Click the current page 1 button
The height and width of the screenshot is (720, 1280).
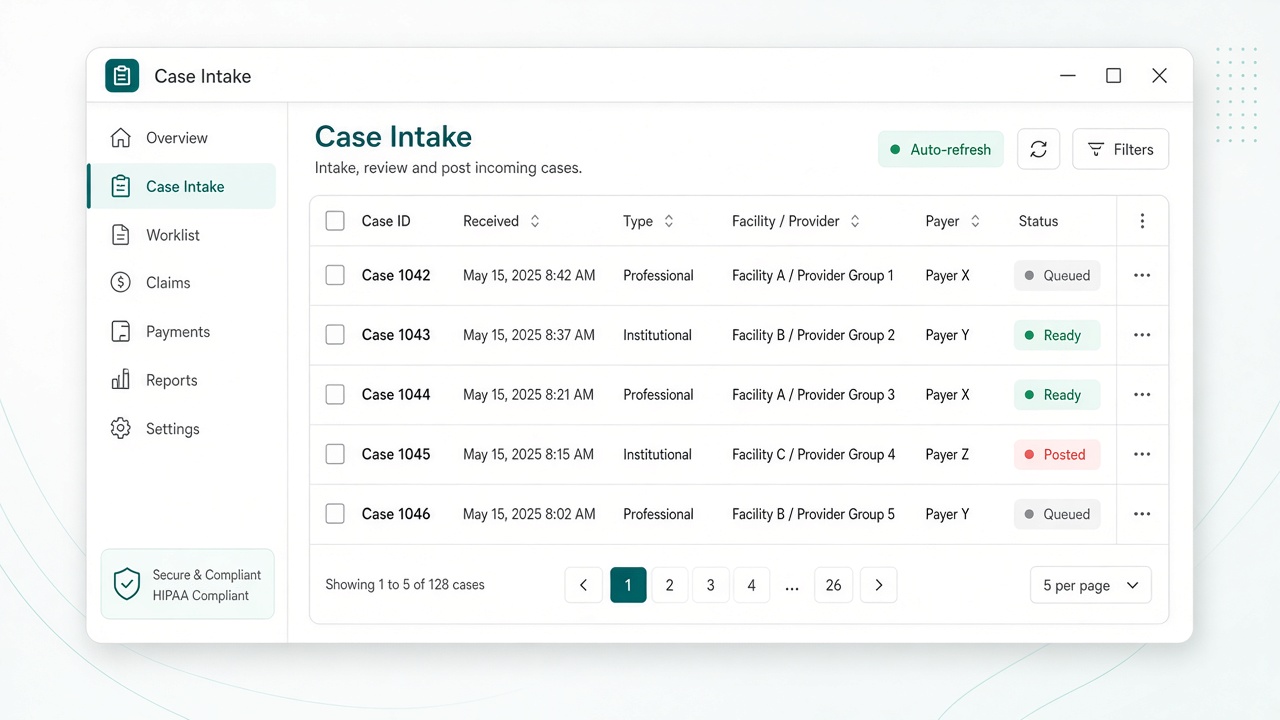(x=628, y=585)
